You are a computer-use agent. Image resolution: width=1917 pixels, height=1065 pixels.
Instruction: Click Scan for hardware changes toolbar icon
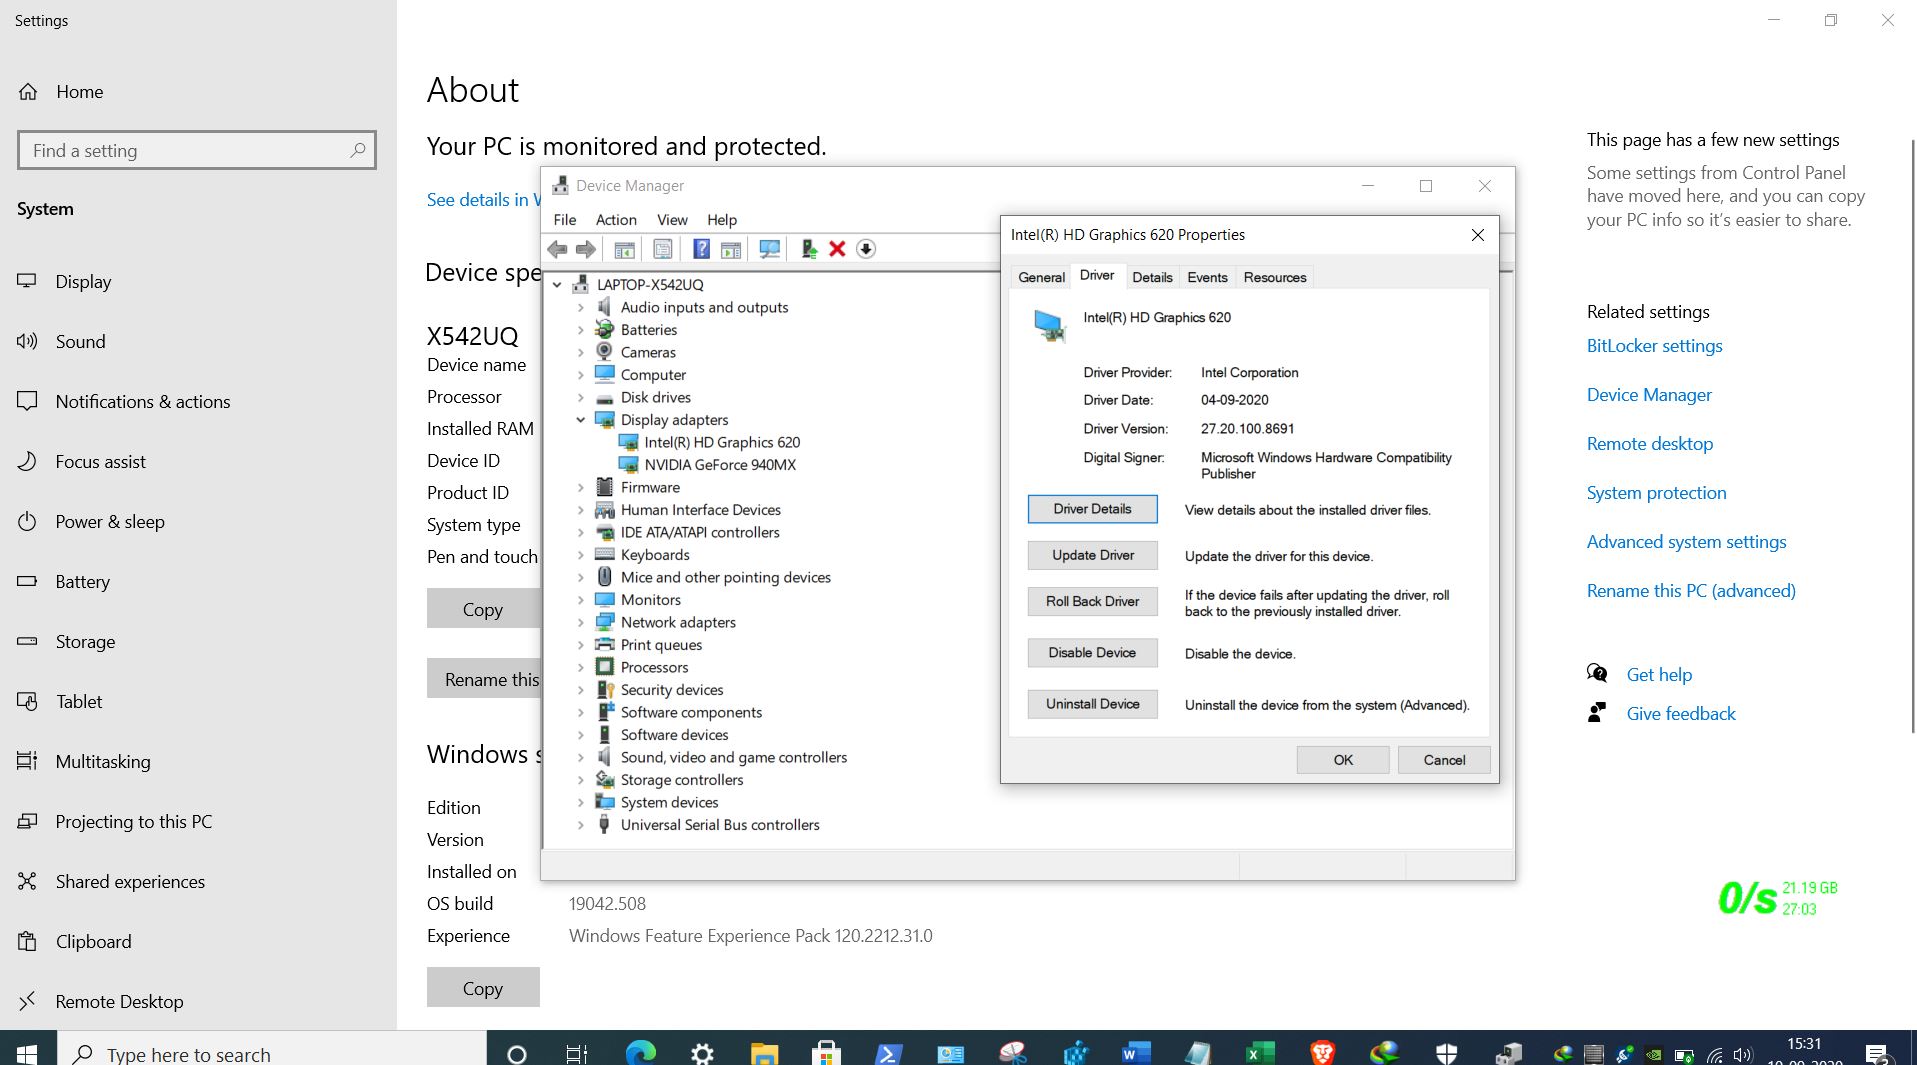[x=769, y=249]
